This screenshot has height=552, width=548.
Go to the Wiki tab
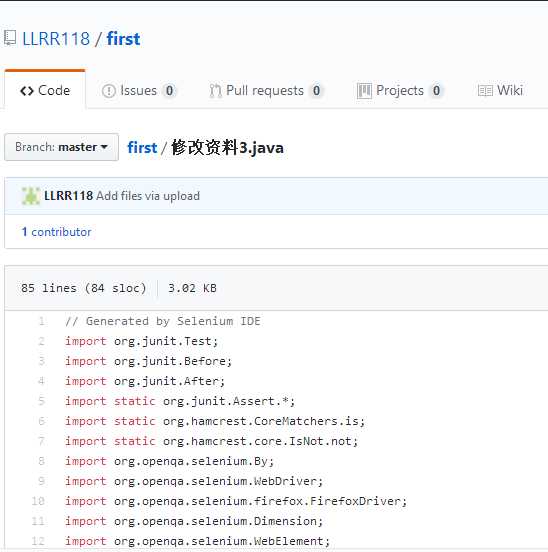click(500, 90)
